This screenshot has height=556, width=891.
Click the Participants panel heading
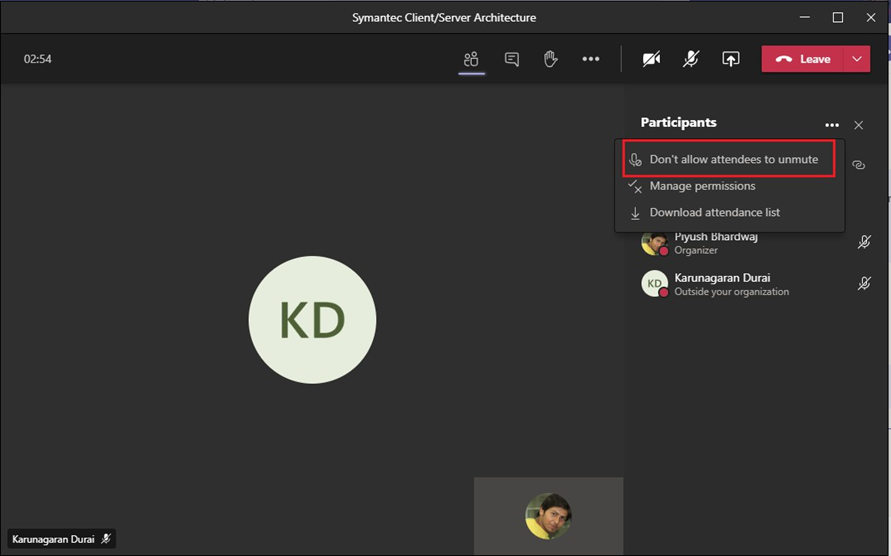coord(678,123)
